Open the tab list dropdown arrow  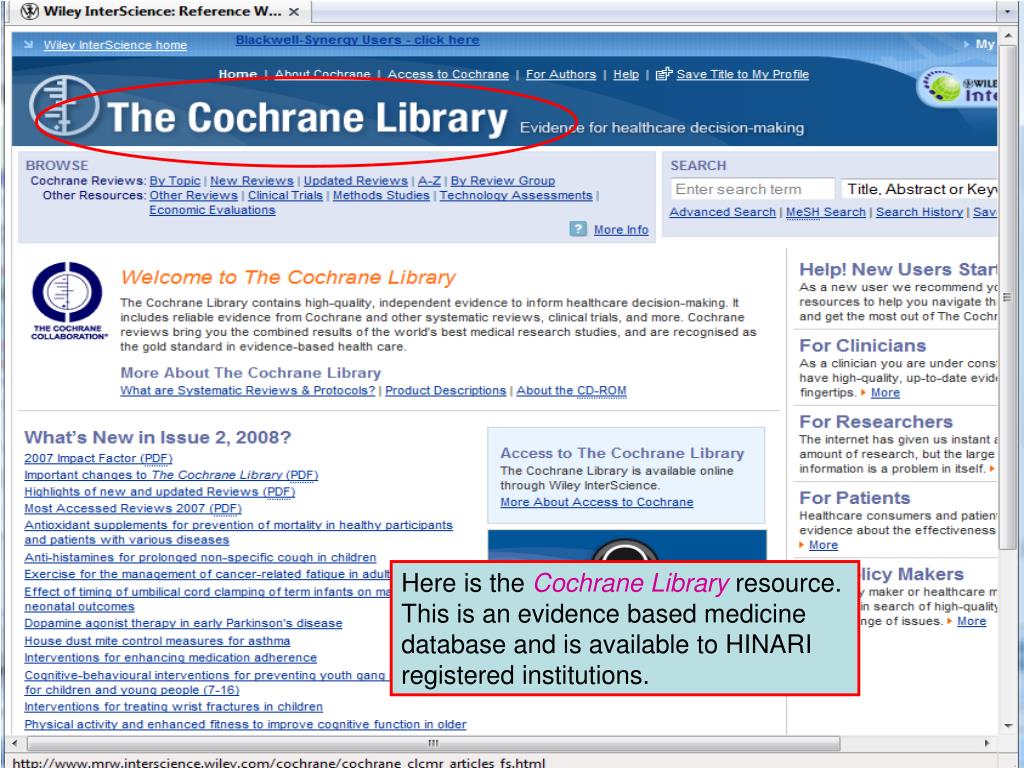tap(1007, 12)
